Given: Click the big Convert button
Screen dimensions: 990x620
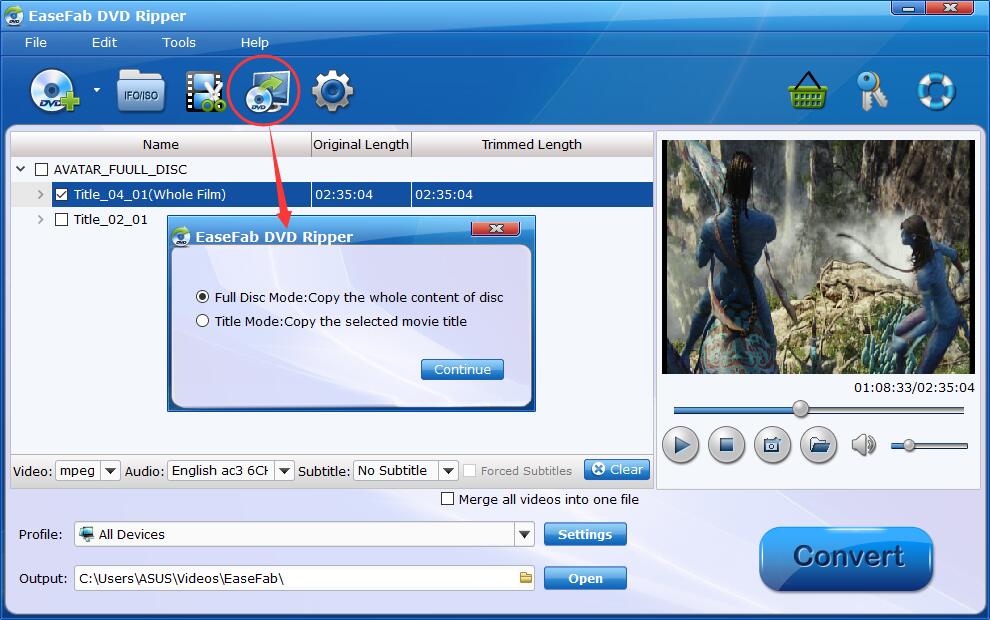Looking at the screenshot, I should (x=846, y=558).
